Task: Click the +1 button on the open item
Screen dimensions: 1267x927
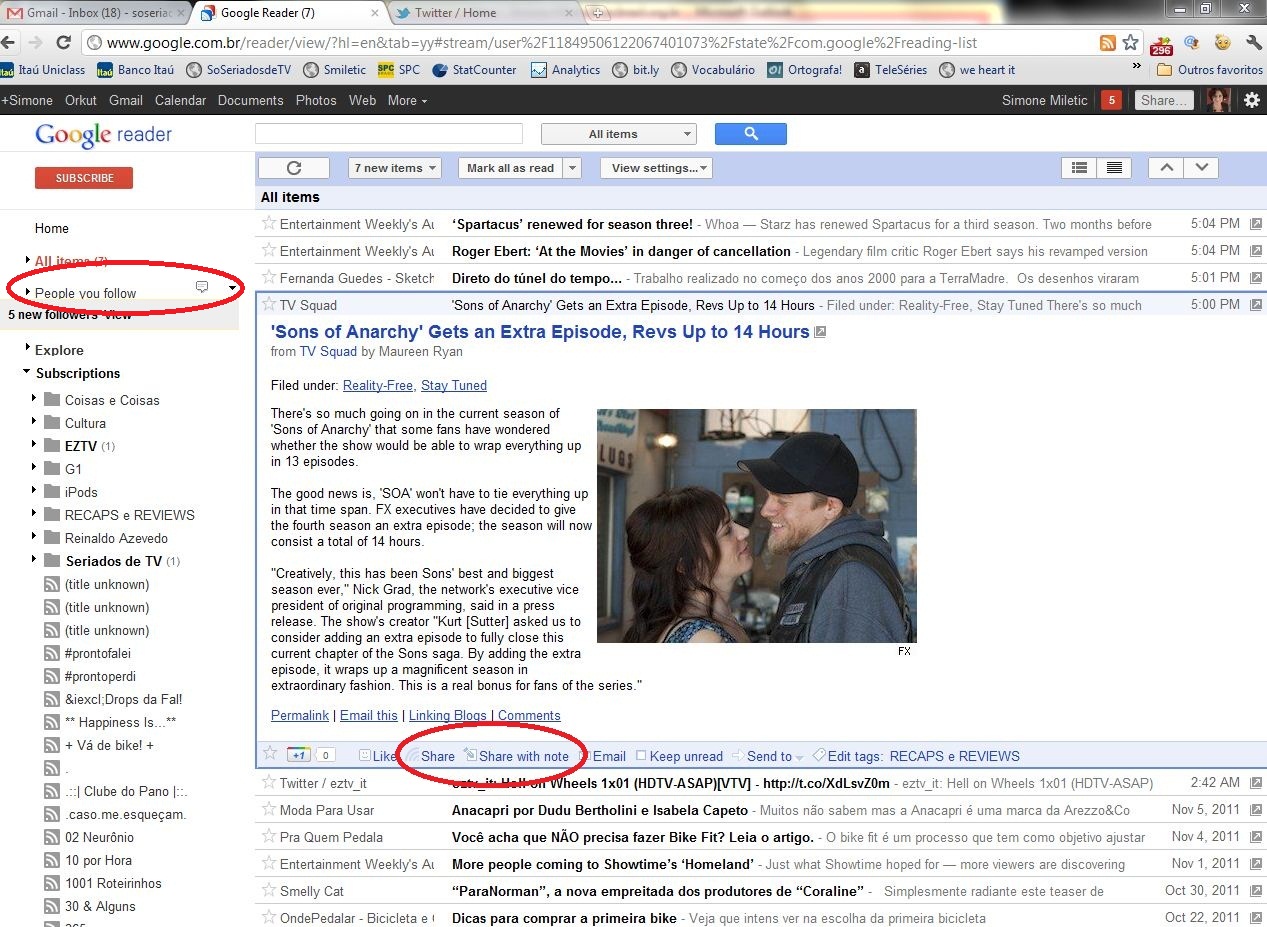Action: (297, 755)
